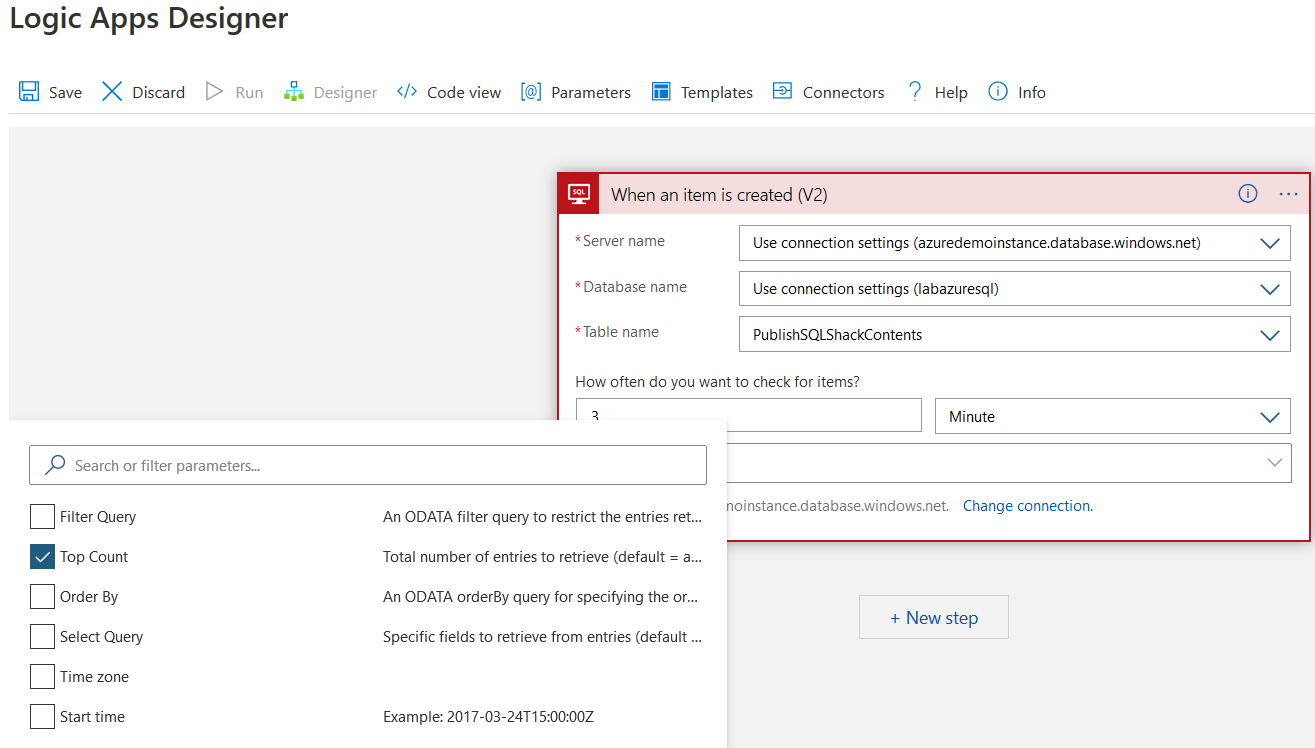Click the Info toolbar item

[x=1017, y=92]
